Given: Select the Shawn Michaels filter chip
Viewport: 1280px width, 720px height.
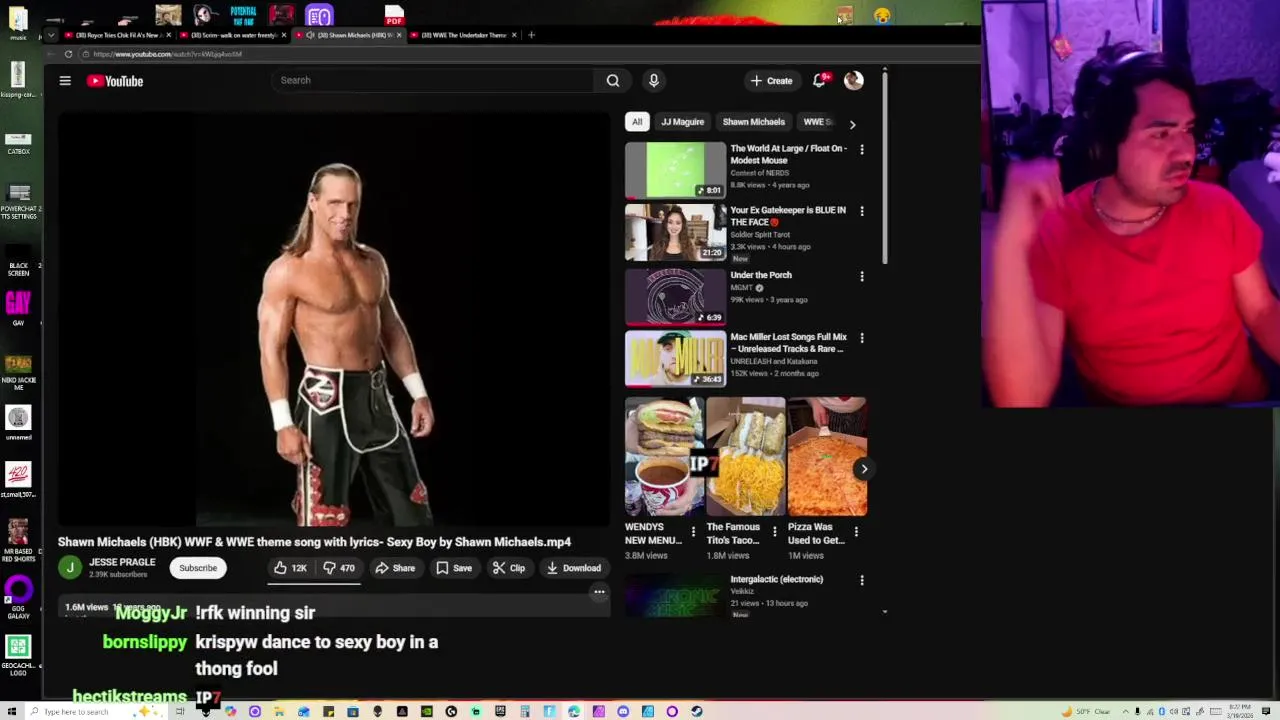Looking at the screenshot, I should (x=754, y=122).
